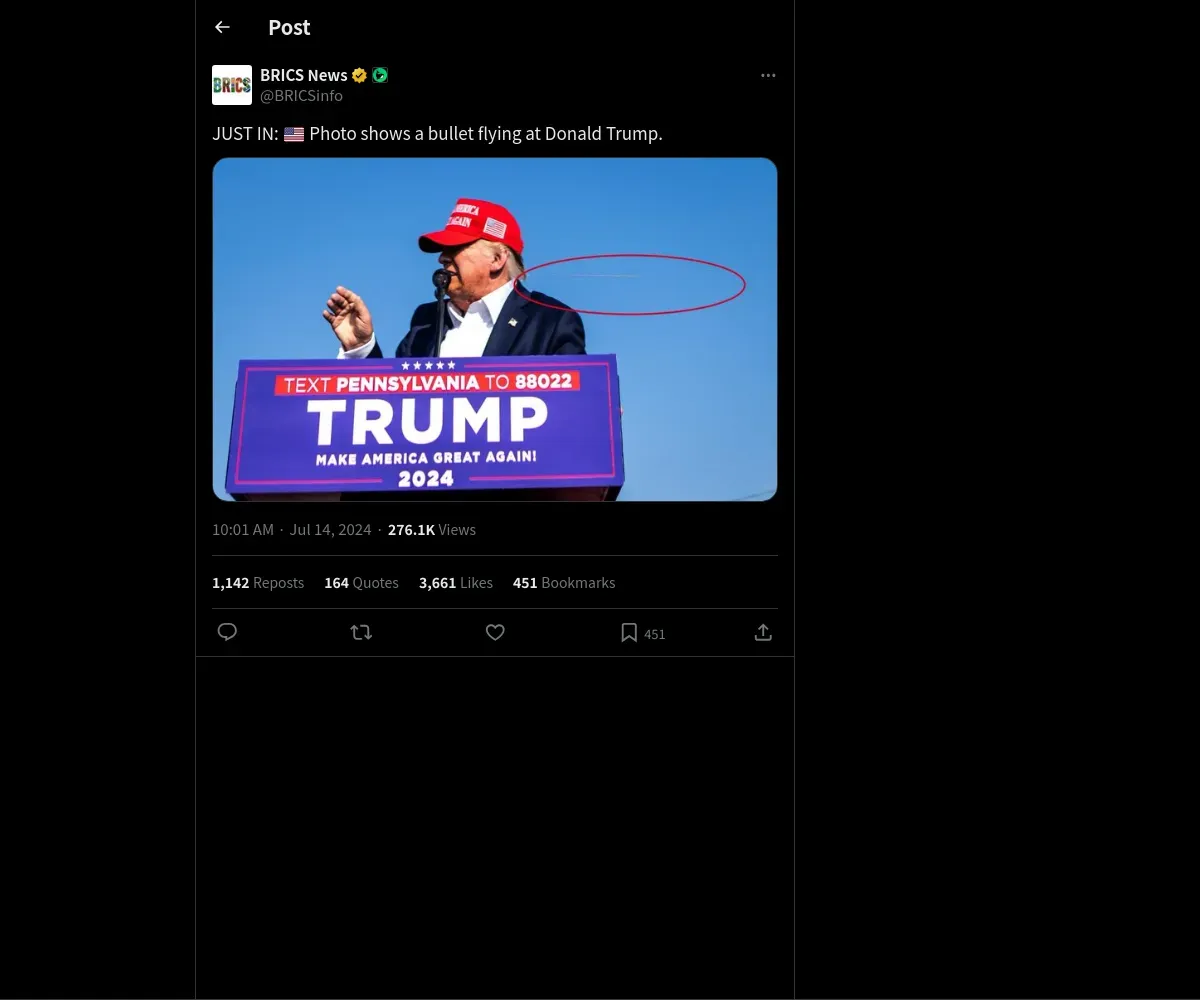Image resolution: width=1200 pixels, height=1000 pixels.
Task: Open the 451 Bookmarks count
Action: coord(564,582)
